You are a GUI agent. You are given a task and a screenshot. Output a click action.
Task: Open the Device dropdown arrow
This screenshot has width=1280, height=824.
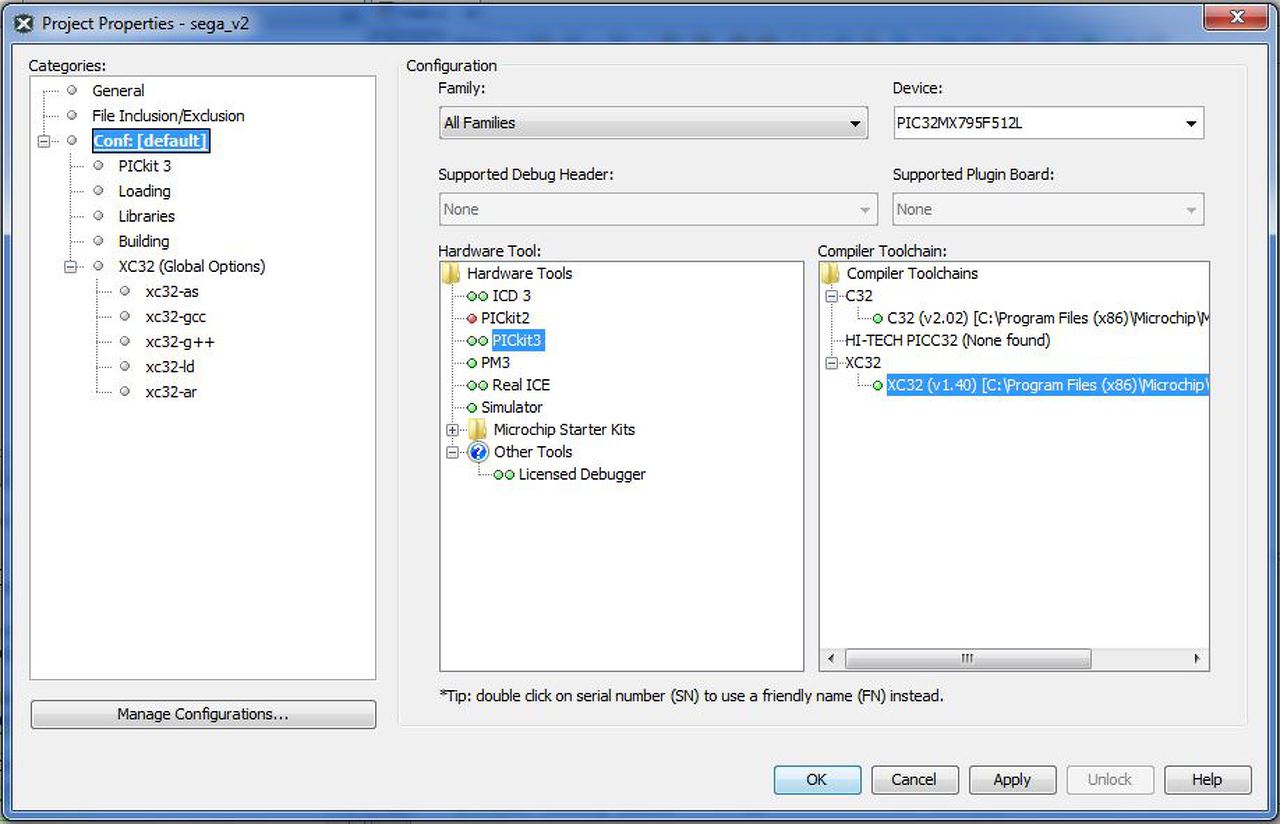click(1191, 124)
